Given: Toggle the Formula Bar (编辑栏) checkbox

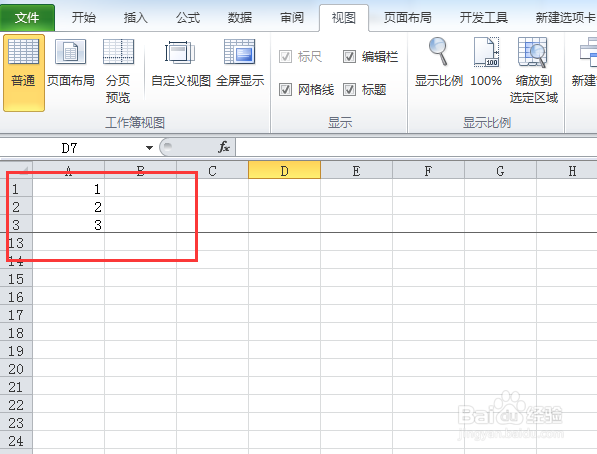Looking at the screenshot, I should (x=349, y=57).
